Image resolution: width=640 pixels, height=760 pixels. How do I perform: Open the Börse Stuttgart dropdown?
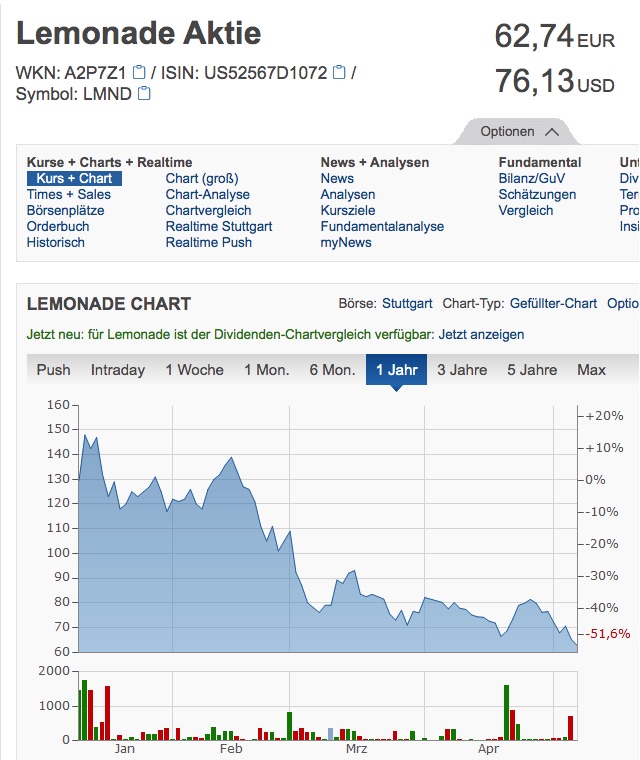[x=406, y=304]
